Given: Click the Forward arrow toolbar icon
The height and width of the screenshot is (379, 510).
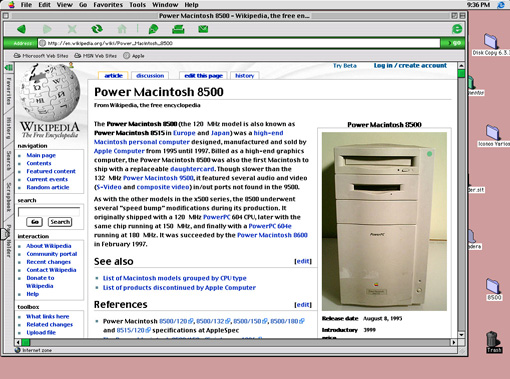Looking at the screenshot, I should [x=47, y=29].
